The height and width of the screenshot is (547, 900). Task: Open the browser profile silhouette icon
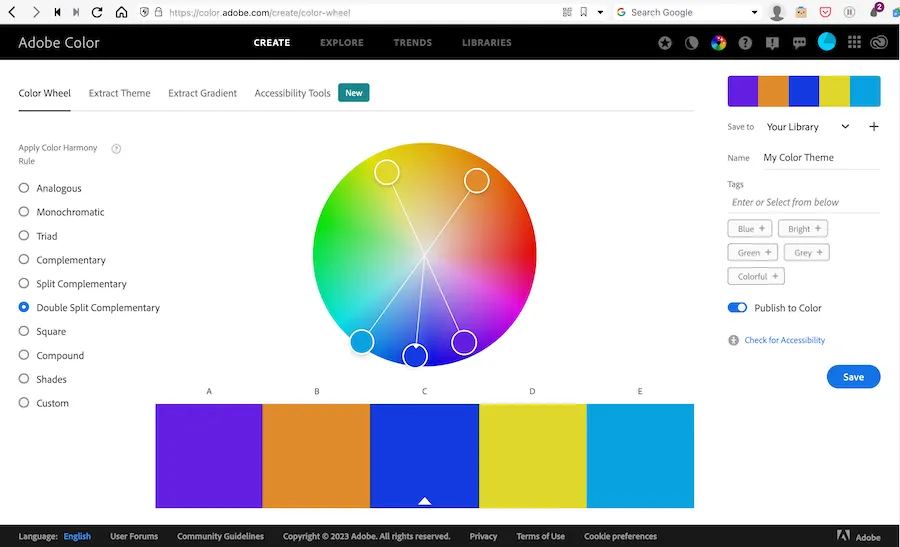(777, 12)
